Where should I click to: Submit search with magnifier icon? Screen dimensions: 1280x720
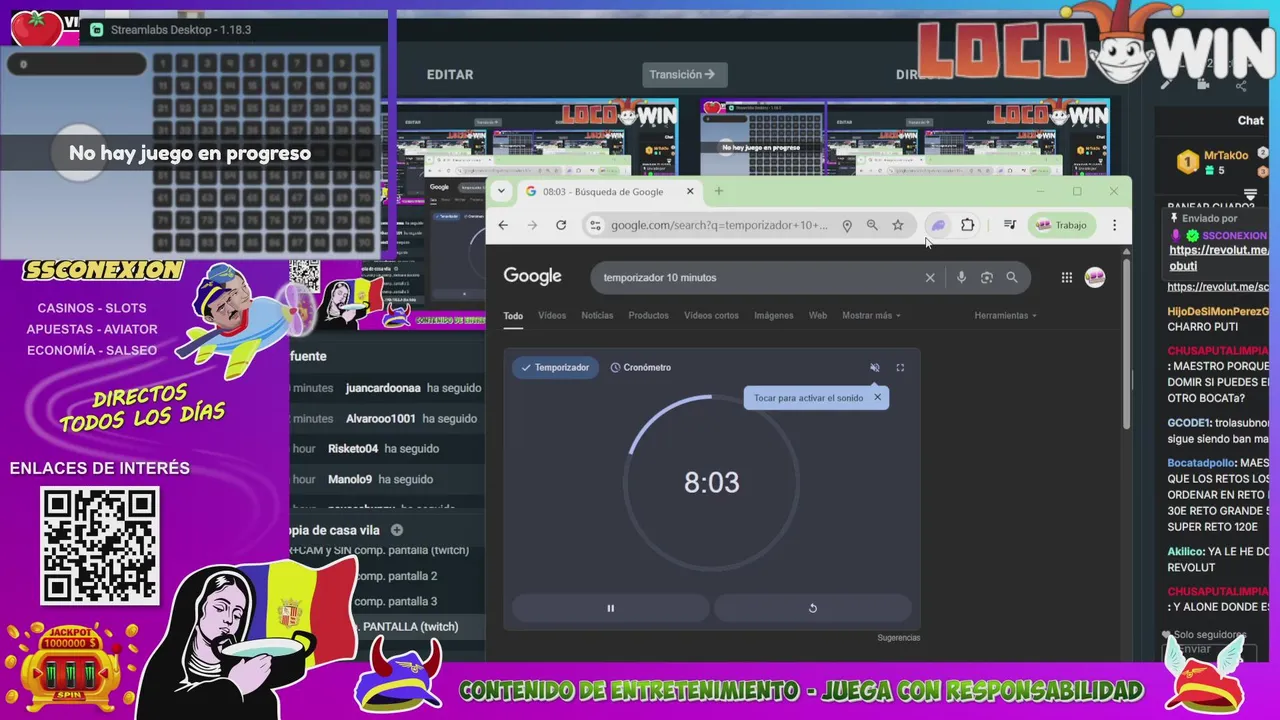(x=1012, y=277)
